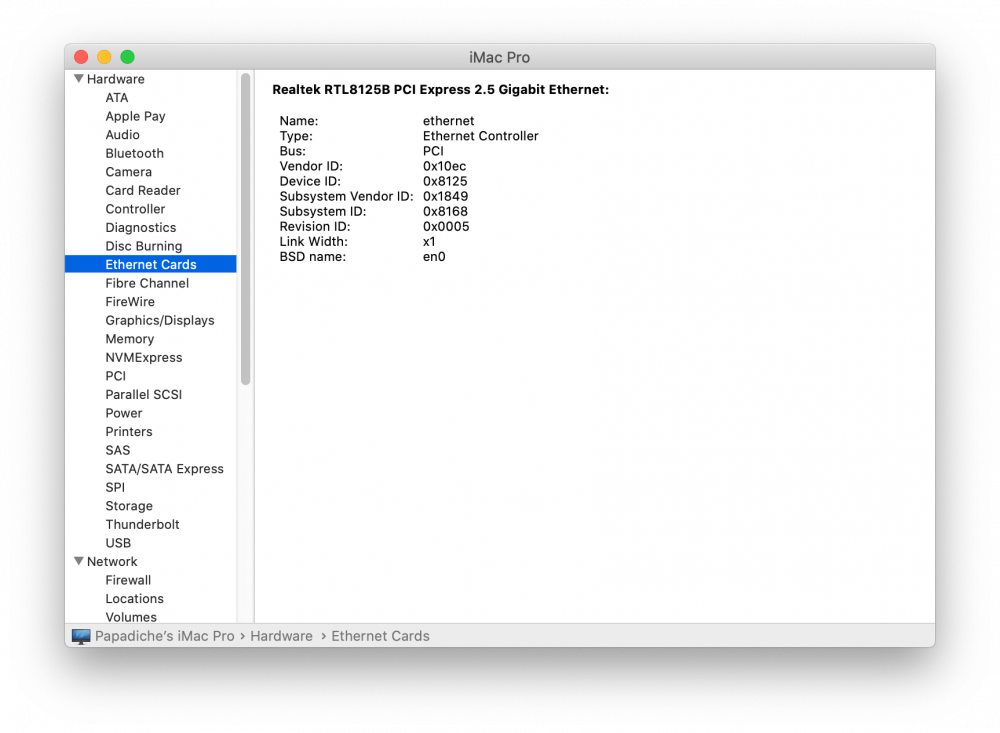Click the Subsystem ID value 0x8168
The width and height of the screenshot is (1000, 733).
[x=446, y=211]
